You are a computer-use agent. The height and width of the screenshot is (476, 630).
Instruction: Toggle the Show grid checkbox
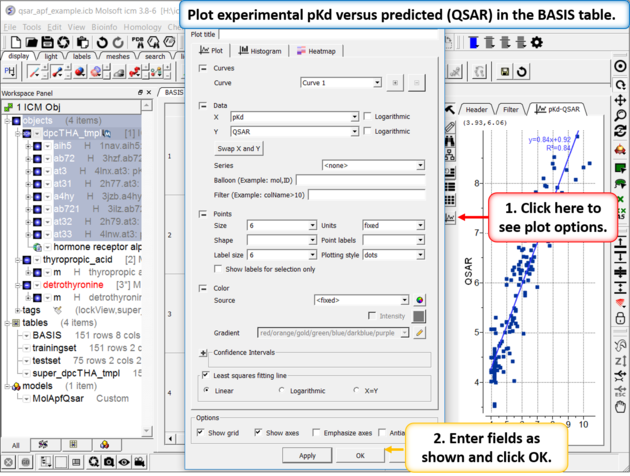click(201, 433)
